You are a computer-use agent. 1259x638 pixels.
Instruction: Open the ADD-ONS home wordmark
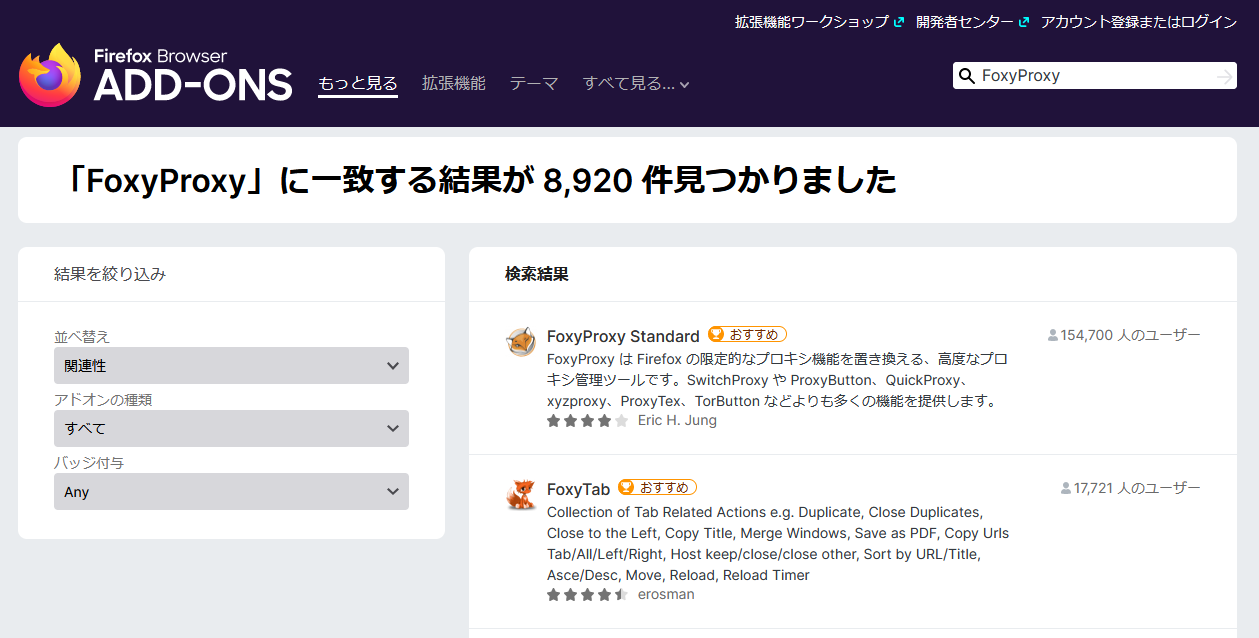(193, 85)
